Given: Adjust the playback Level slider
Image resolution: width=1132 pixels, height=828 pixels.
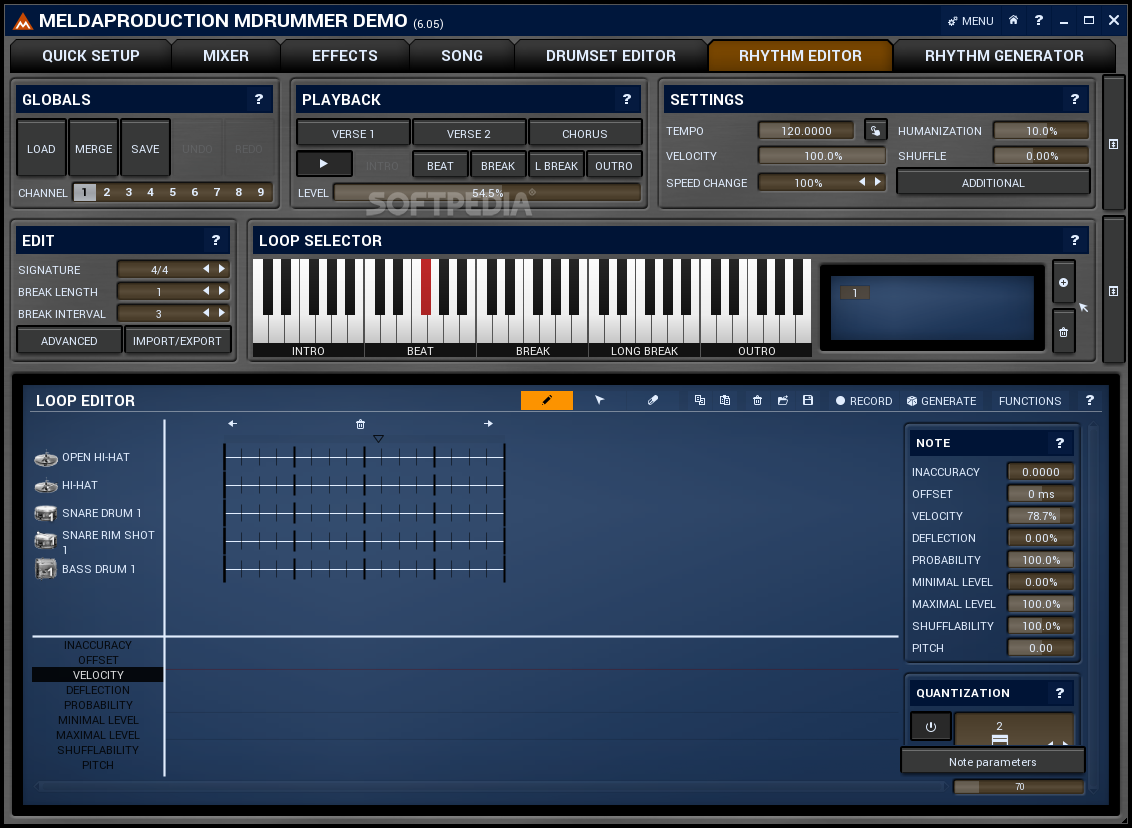Looking at the screenshot, I should click(x=487, y=193).
